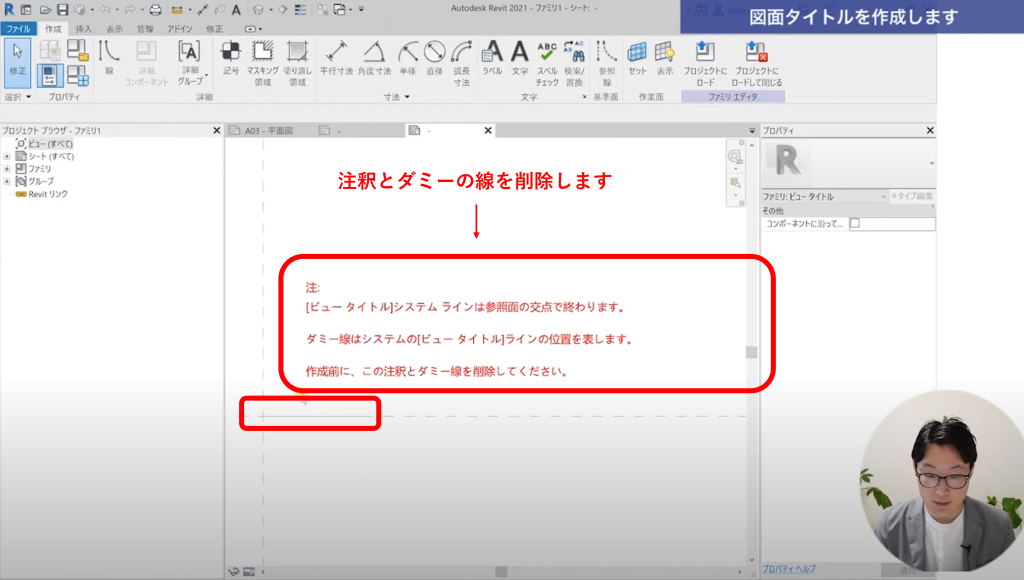Screen dimensions: 1024x580
Task: Expand the シート (すべて) tree node
Action: 7,157
